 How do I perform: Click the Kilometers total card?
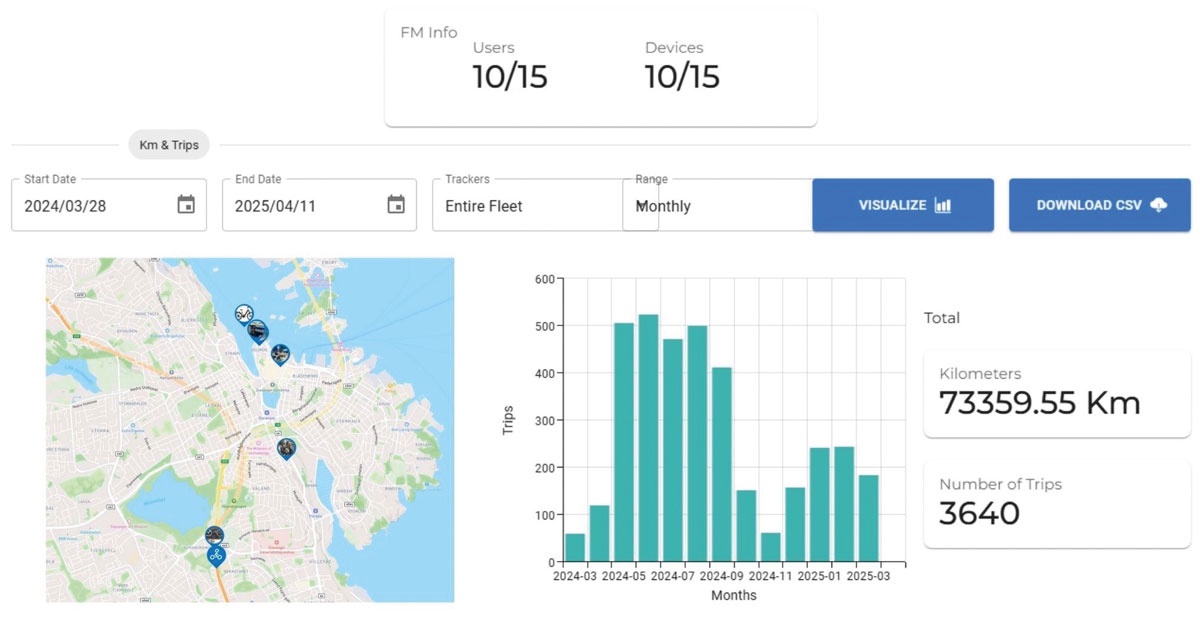tap(1057, 394)
